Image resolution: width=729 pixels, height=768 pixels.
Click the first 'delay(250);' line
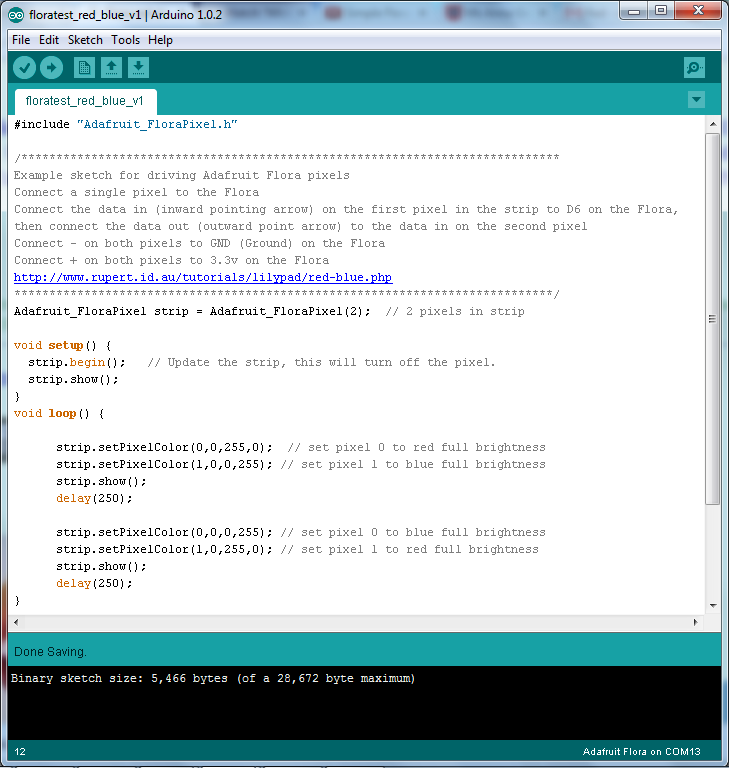94,499
